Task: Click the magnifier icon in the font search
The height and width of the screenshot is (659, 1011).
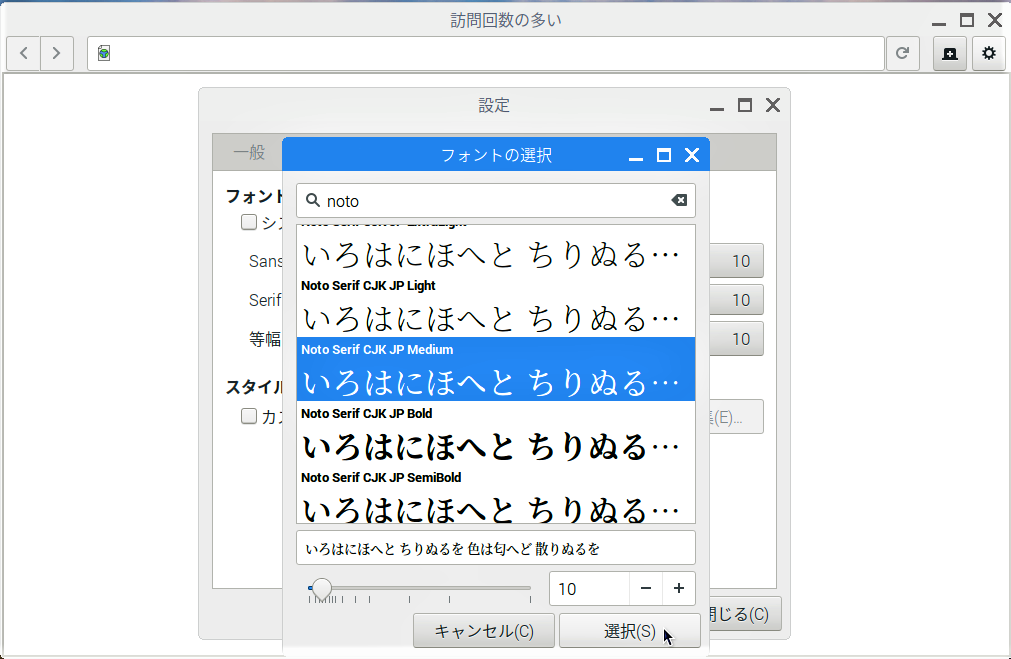Action: (312, 200)
